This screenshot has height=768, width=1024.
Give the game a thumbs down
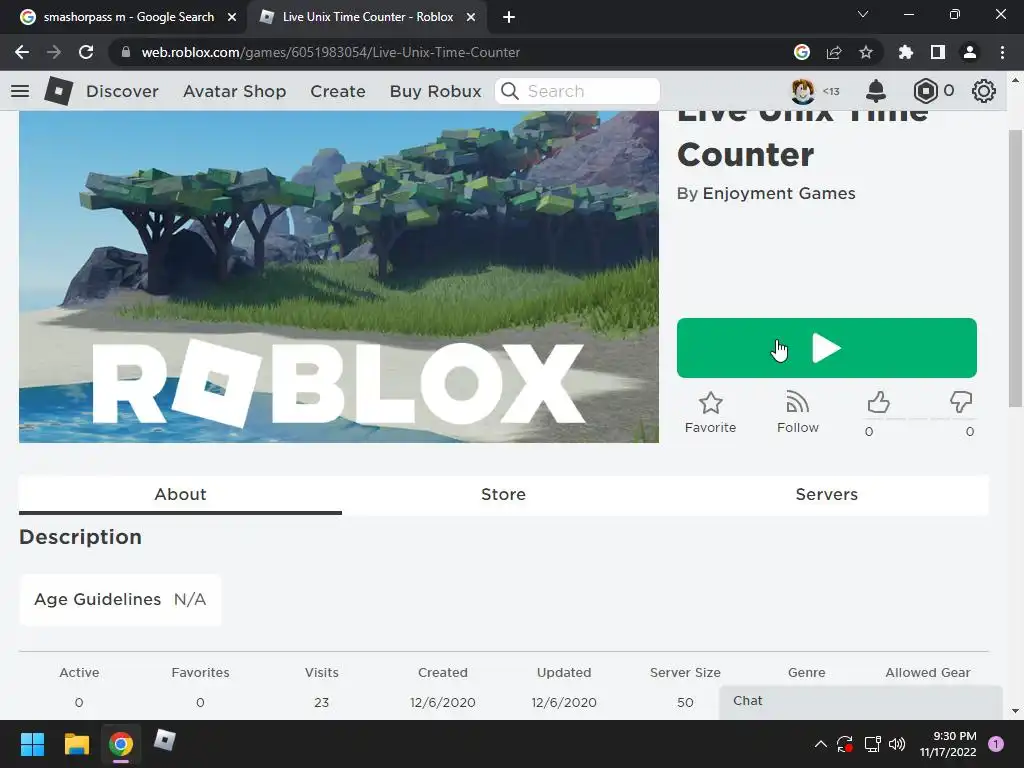(961, 402)
